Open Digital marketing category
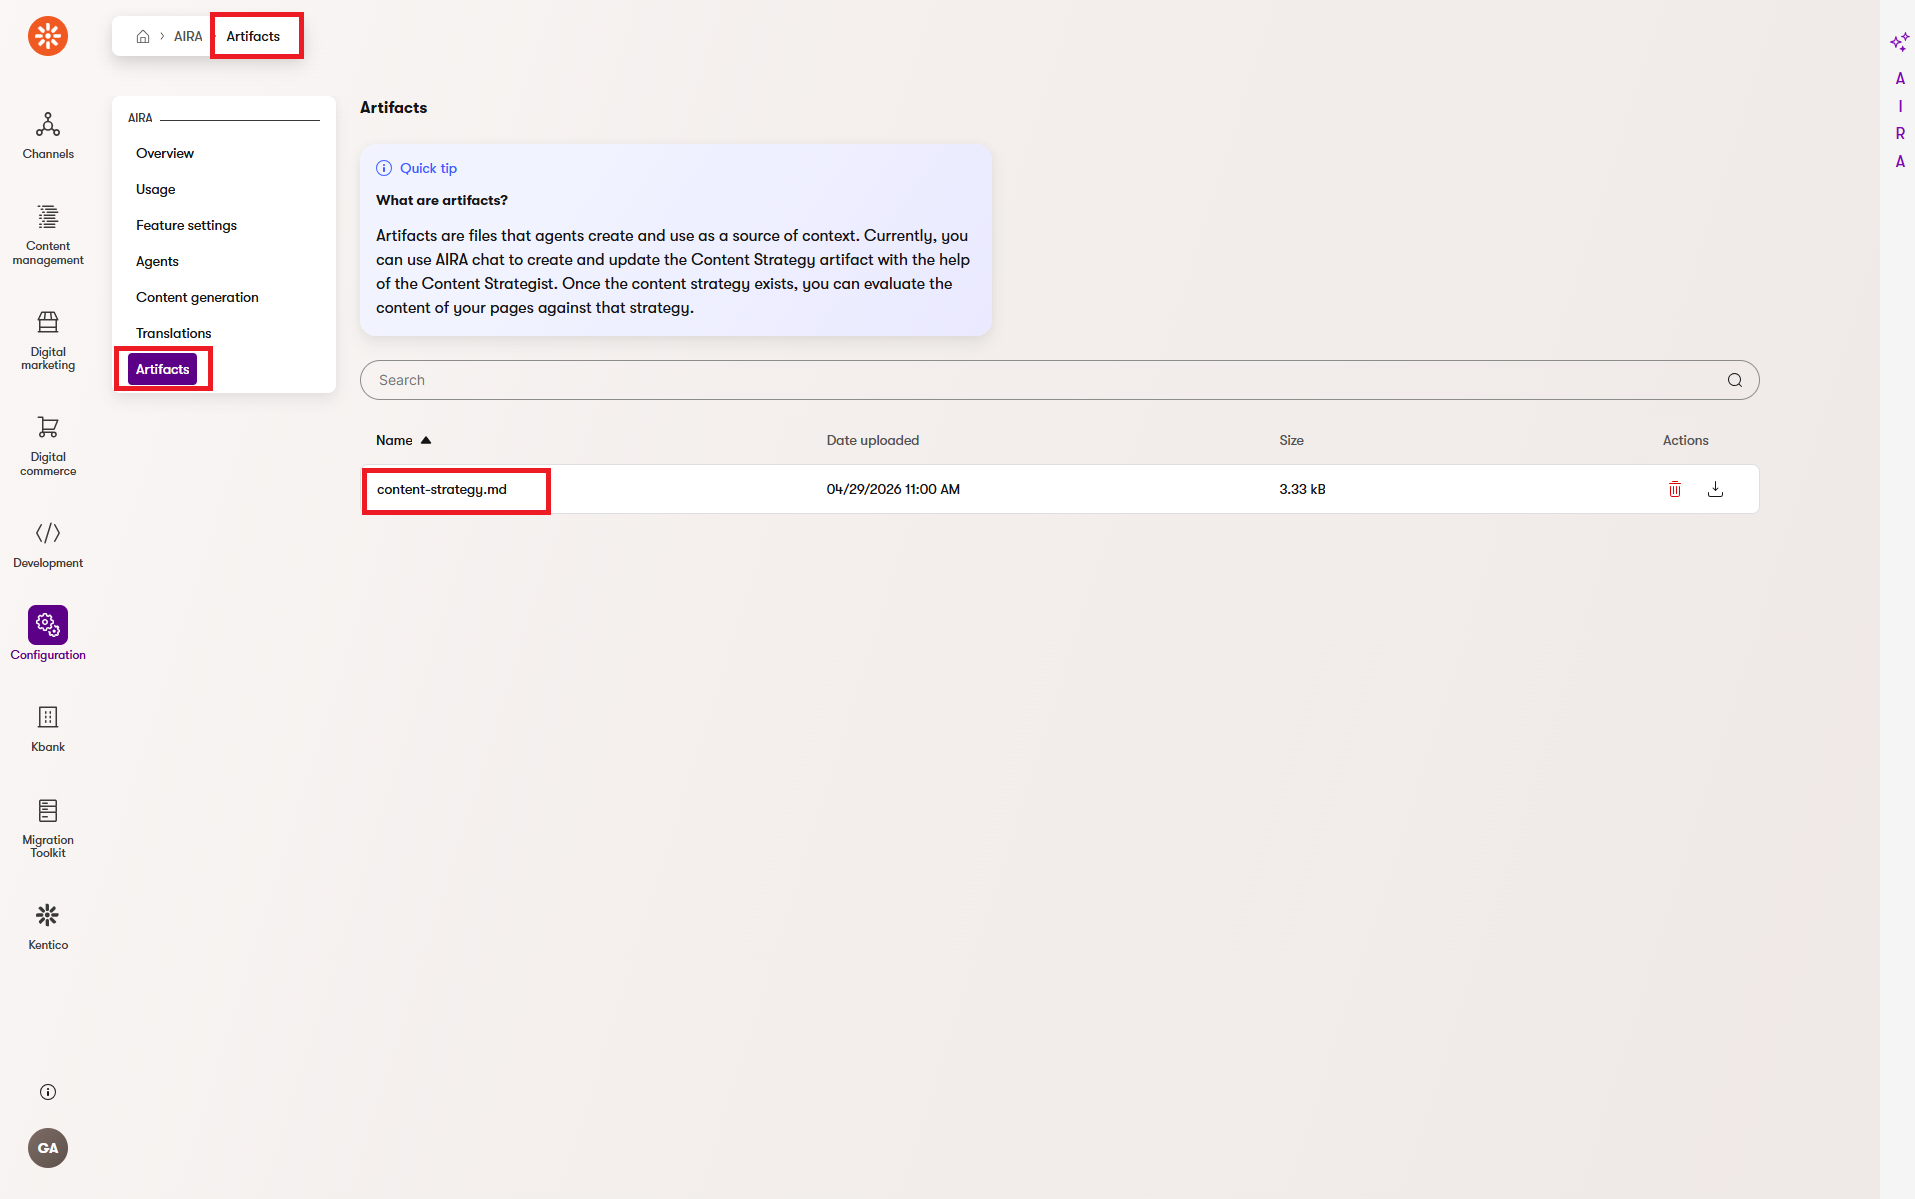 point(48,341)
